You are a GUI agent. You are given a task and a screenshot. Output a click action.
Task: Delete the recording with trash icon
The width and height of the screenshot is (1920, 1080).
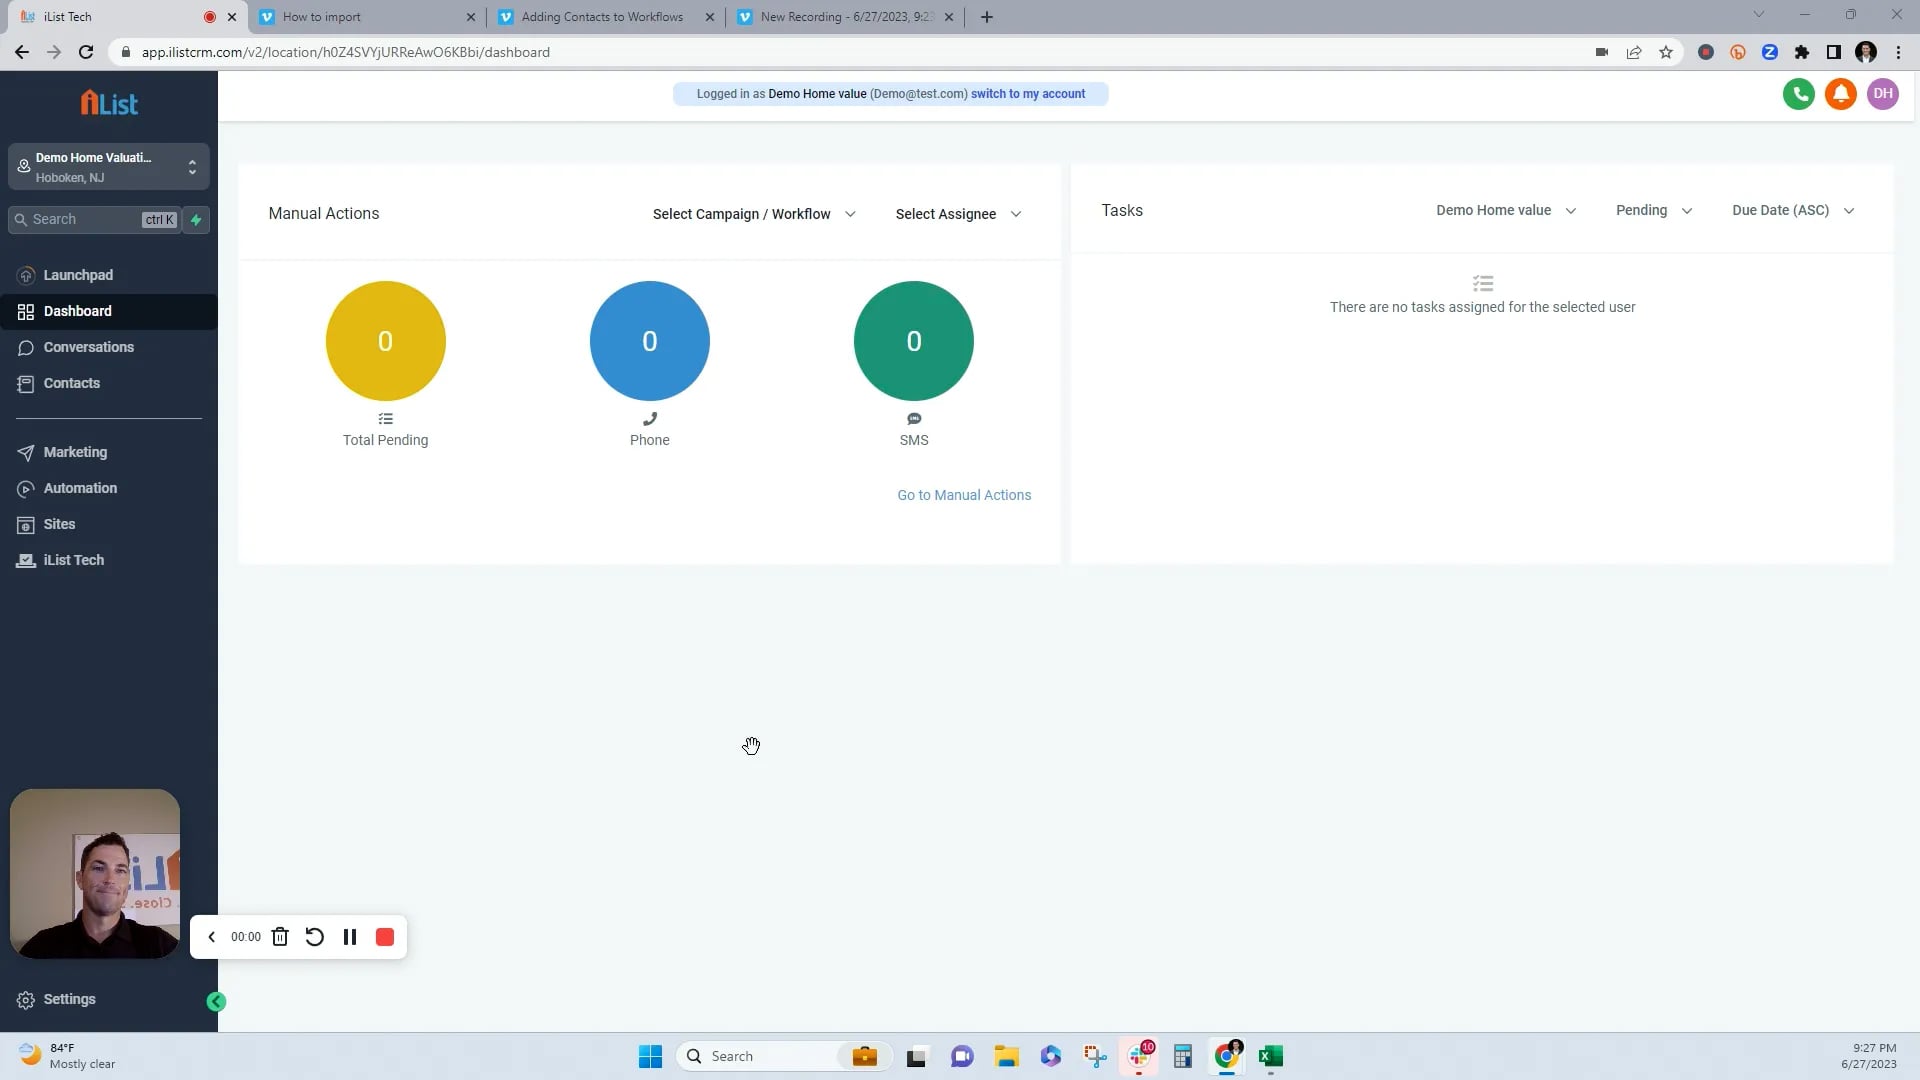tap(280, 937)
